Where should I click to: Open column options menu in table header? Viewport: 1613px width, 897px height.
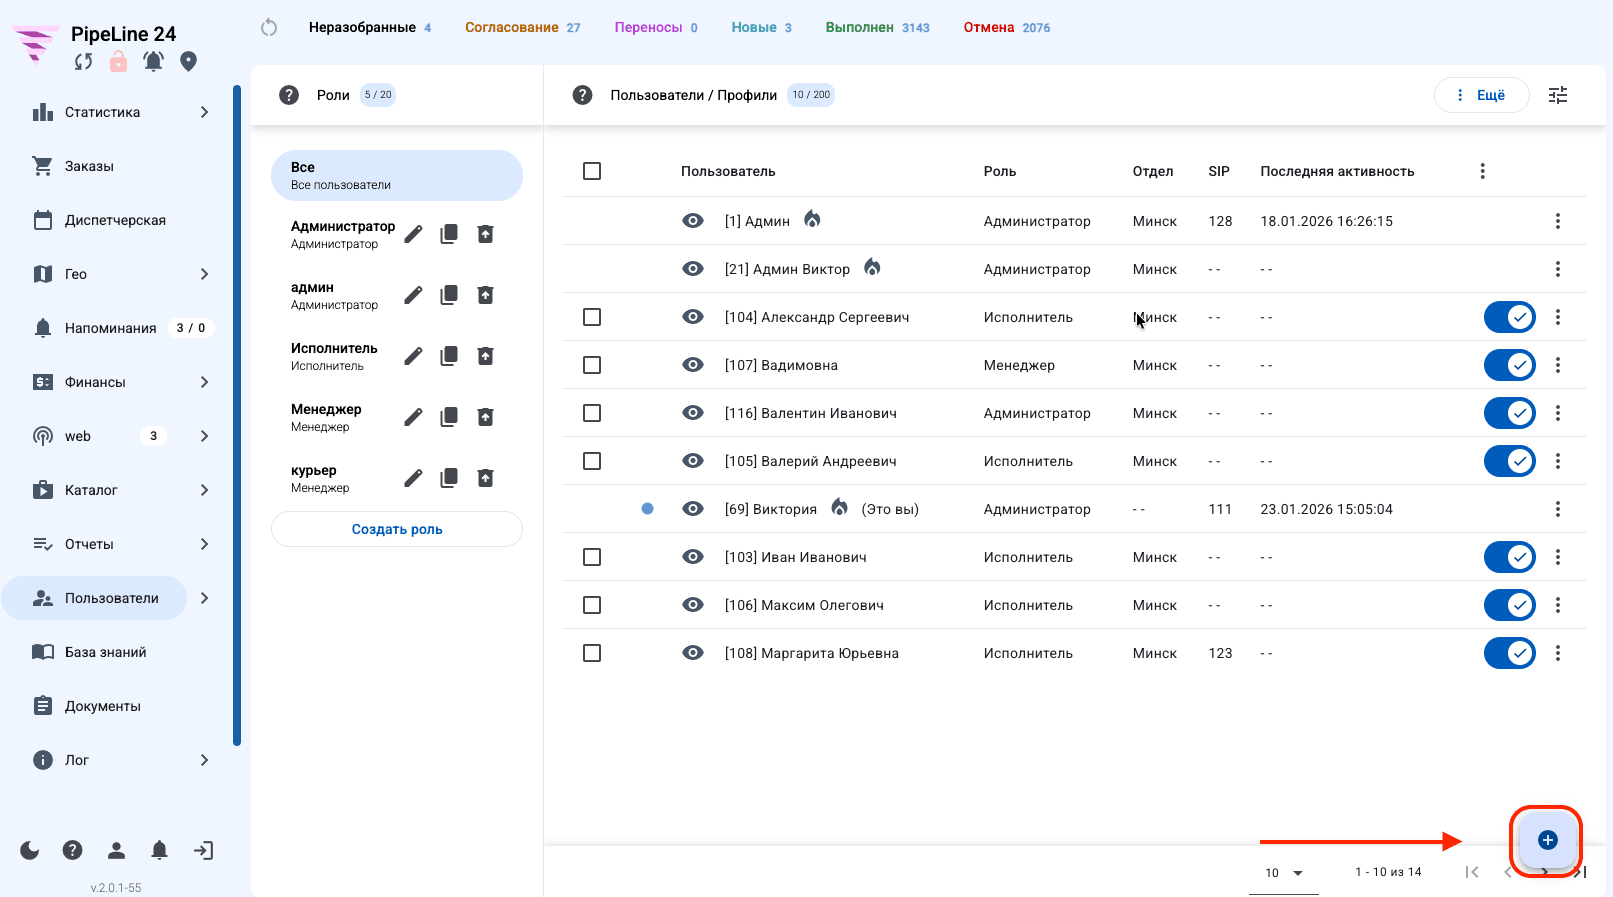pyautogui.click(x=1482, y=171)
